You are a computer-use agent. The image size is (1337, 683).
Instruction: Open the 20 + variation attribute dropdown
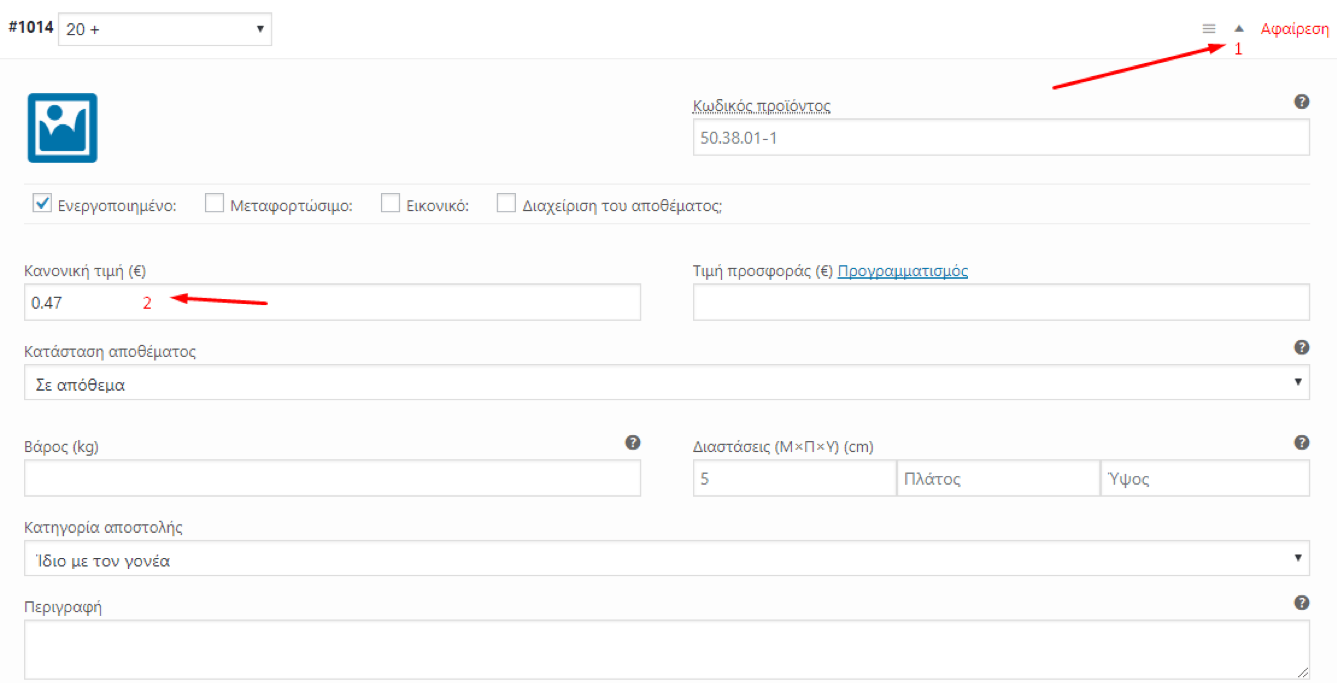click(165, 30)
